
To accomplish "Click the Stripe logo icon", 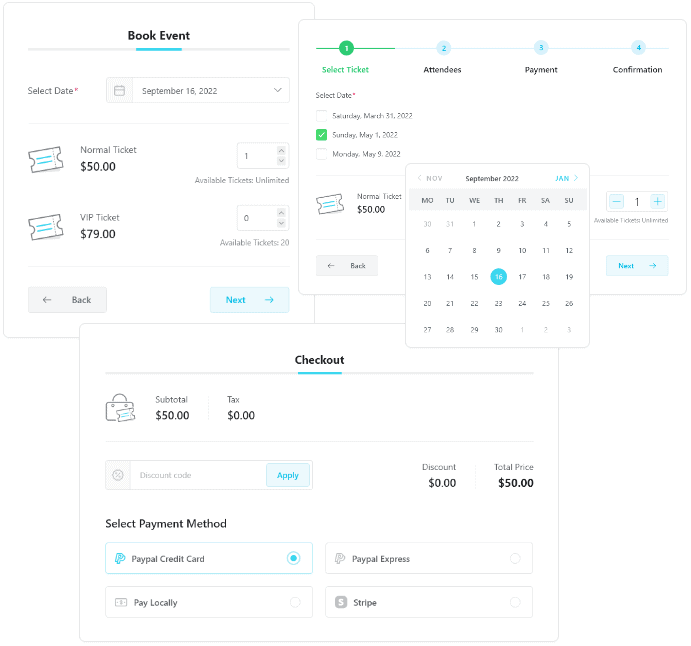I will coord(341,603).
